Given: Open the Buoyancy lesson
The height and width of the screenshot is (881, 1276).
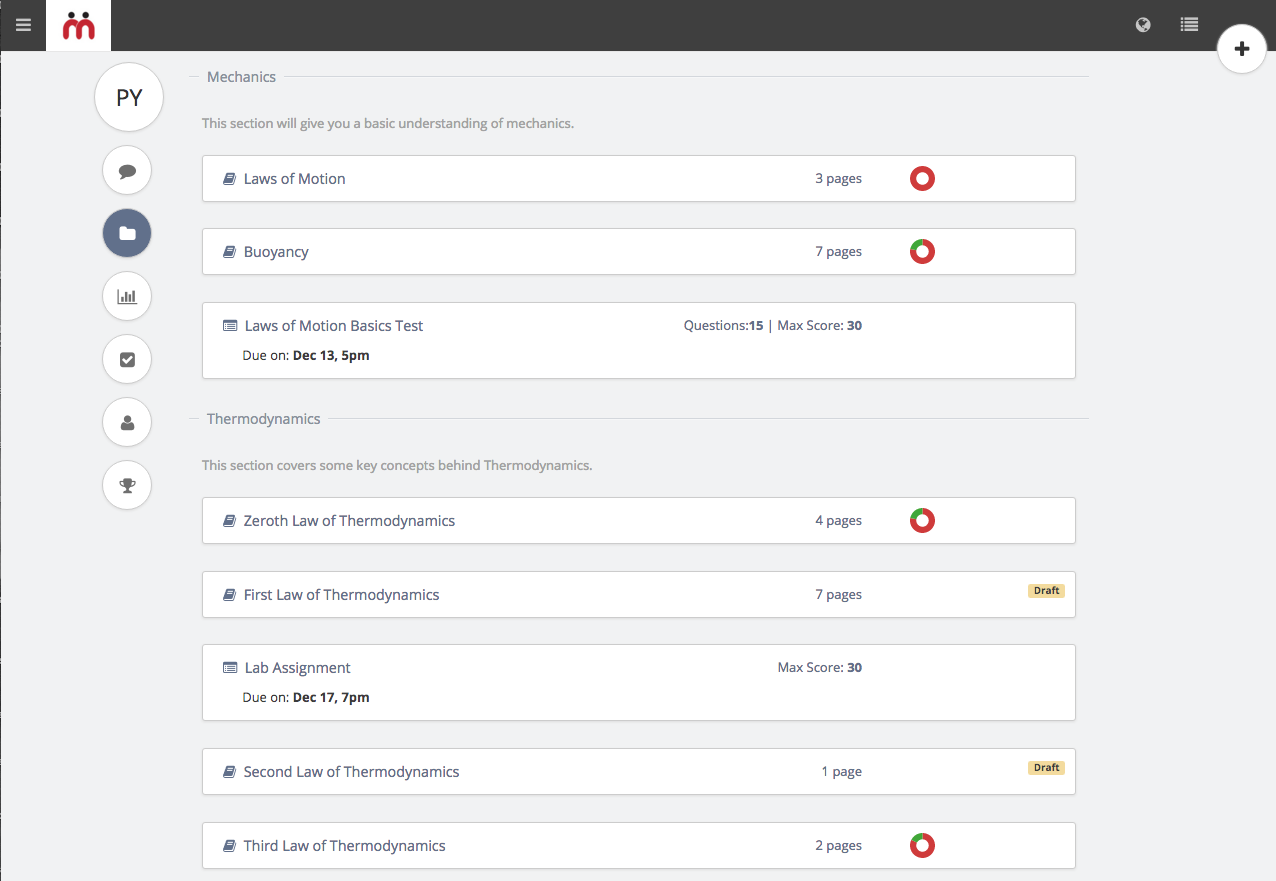Looking at the screenshot, I should (x=639, y=251).
